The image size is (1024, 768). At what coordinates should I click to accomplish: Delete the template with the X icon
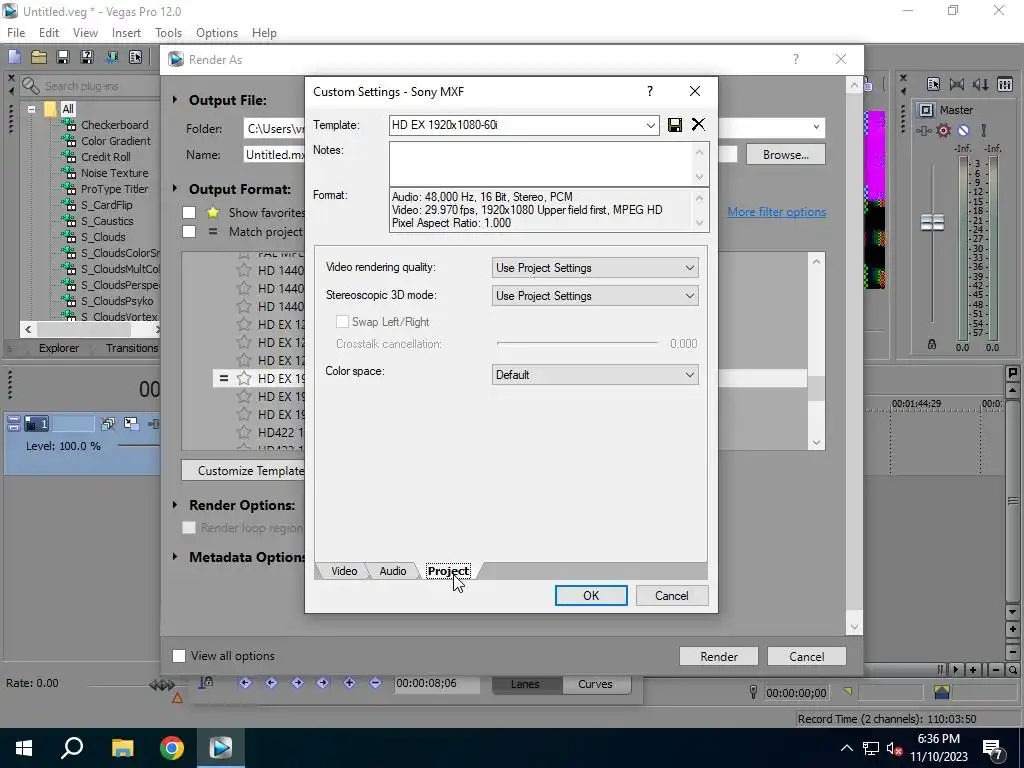click(x=698, y=124)
